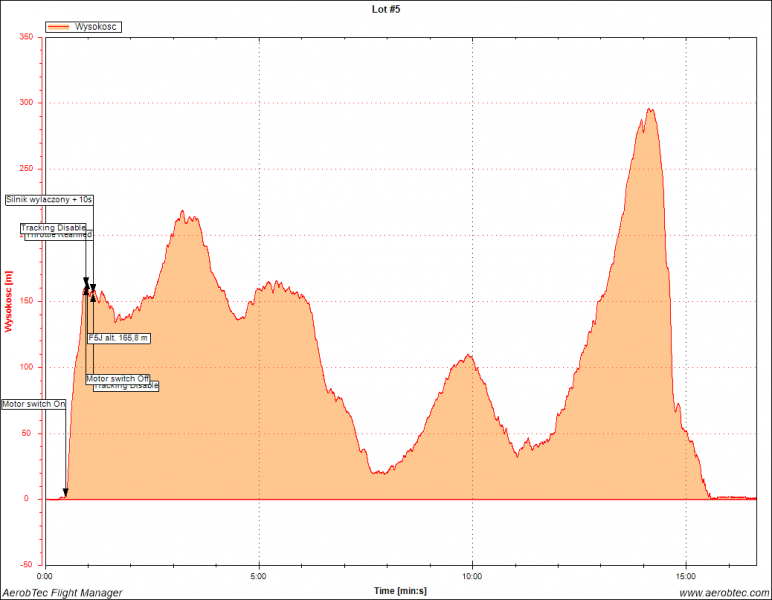Click the highest altitude peak near 14:00

click(650, 110)
